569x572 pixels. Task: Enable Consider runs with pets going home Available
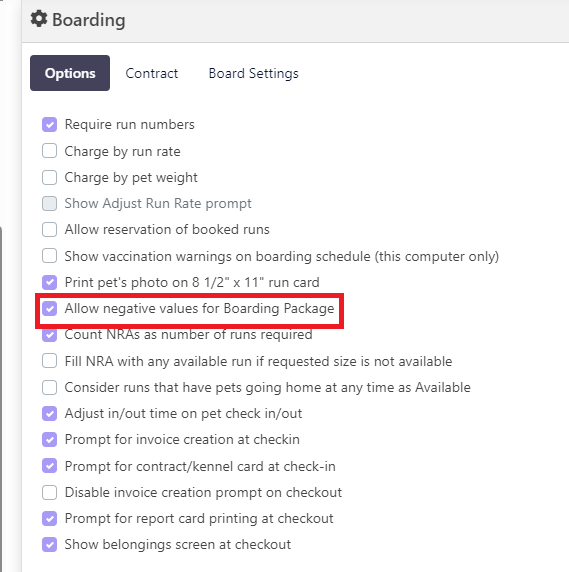tap(50, 387)
